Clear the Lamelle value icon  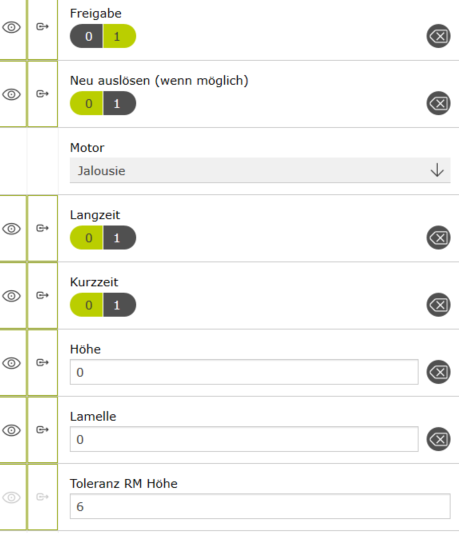coord(438,439)
